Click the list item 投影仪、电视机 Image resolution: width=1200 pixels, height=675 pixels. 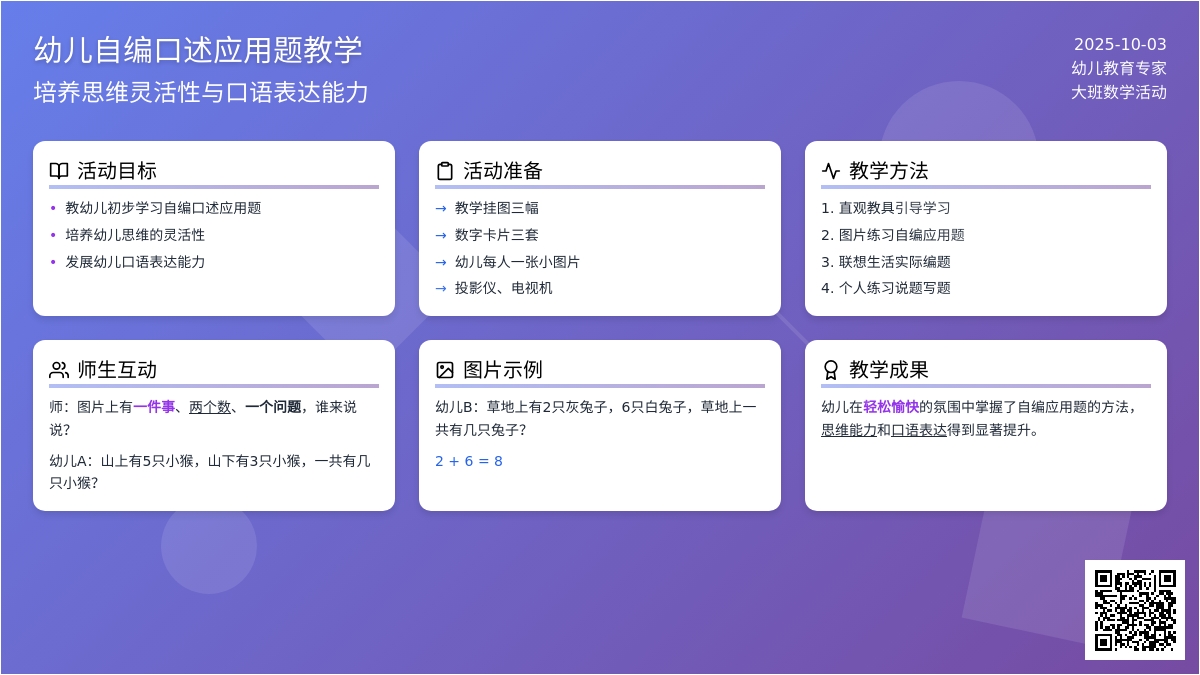504,288
